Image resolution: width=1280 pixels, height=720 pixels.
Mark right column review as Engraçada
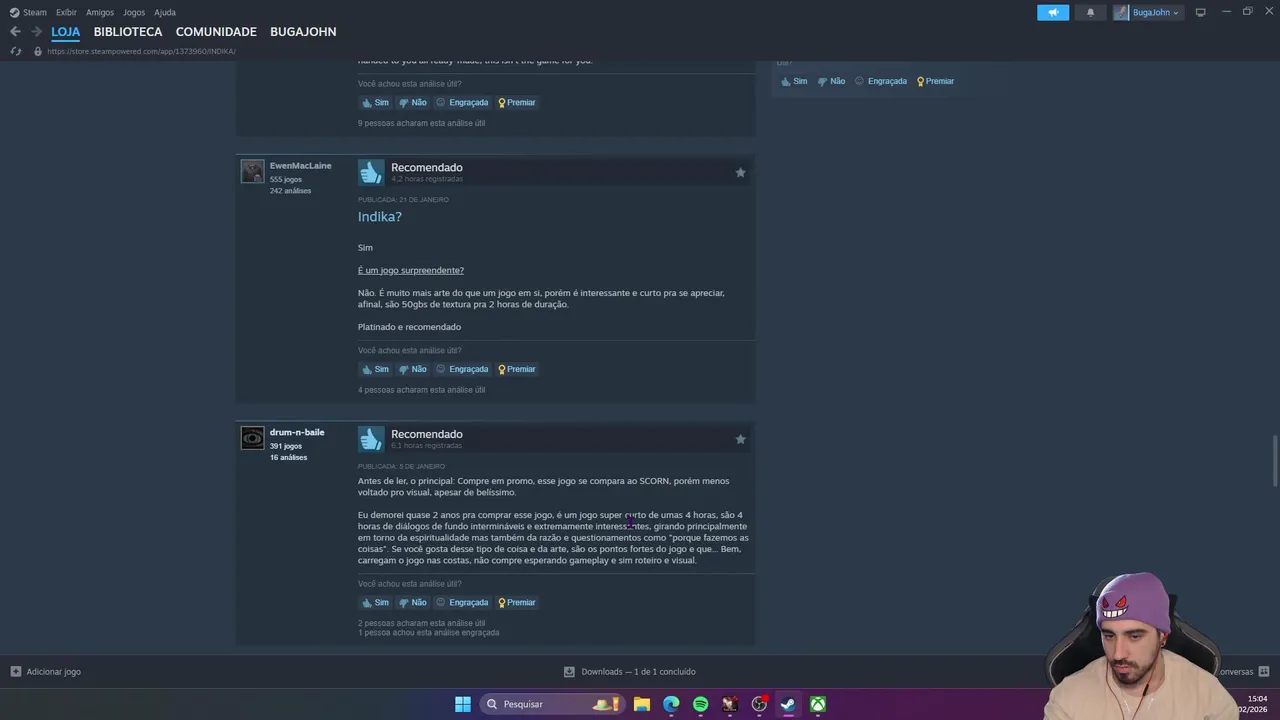tap(880, 81)
